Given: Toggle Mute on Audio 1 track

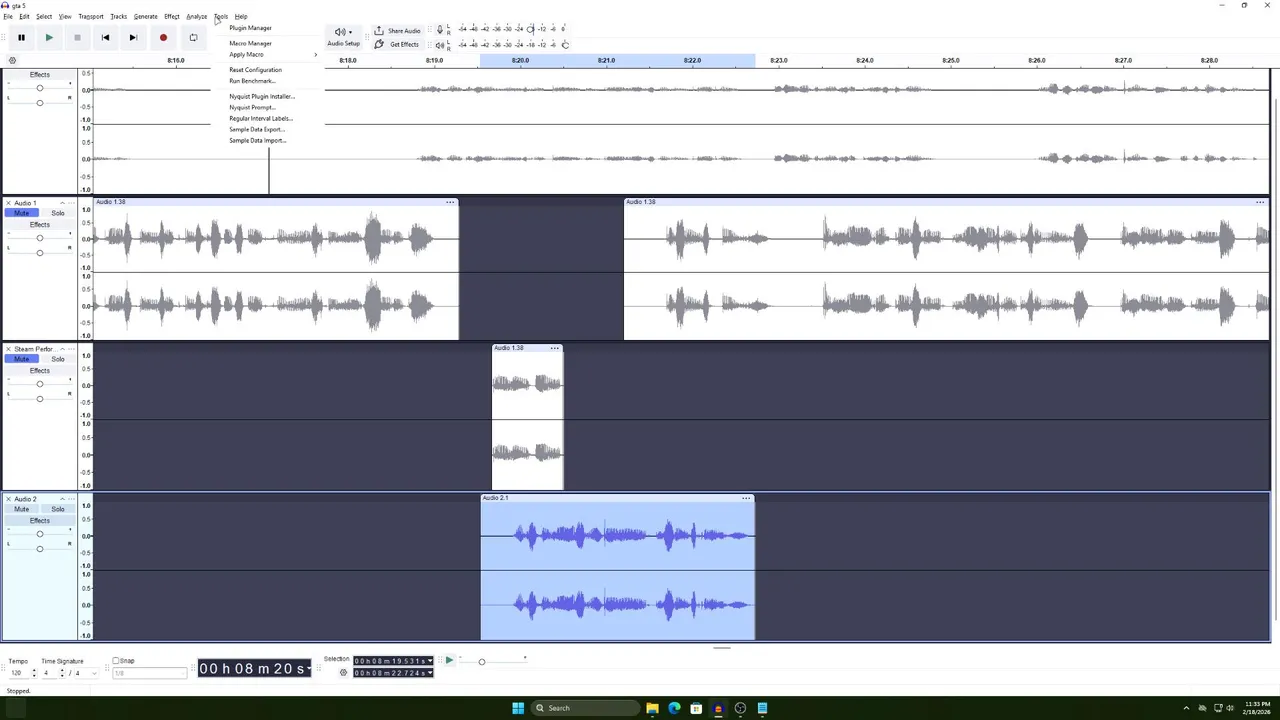Looking at the screenshot, I should click(22, 213).
